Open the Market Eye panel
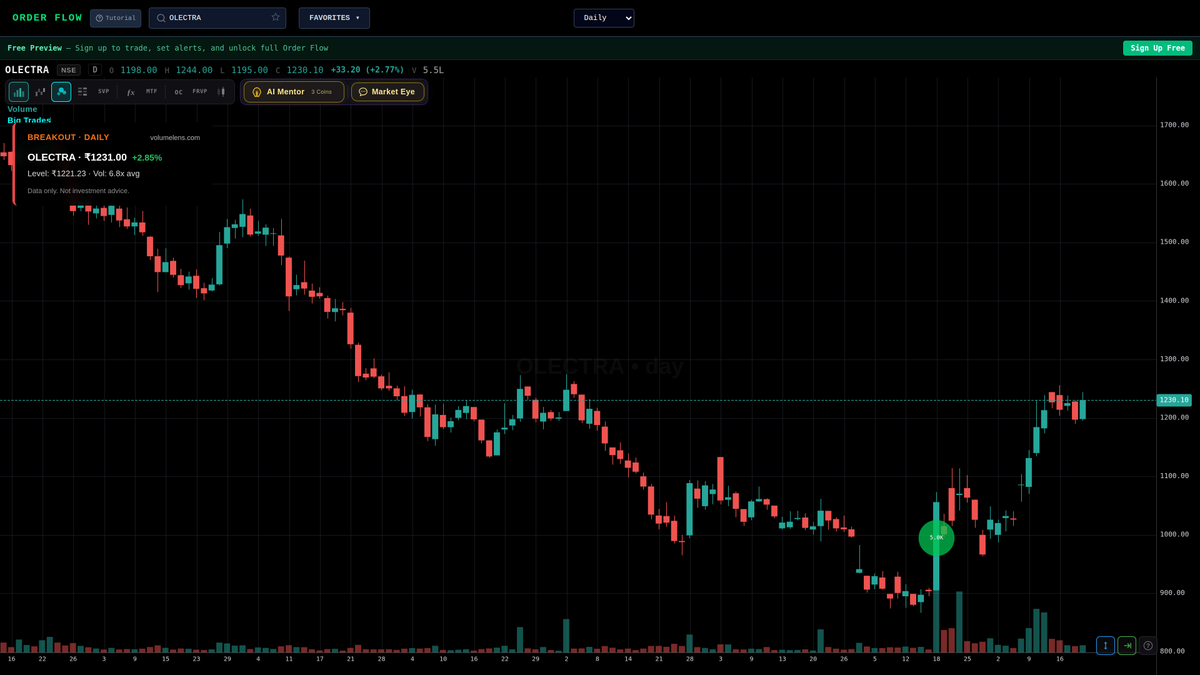Image resolution: width=1200 pixels, height=675 pixels. coord(387,91)
